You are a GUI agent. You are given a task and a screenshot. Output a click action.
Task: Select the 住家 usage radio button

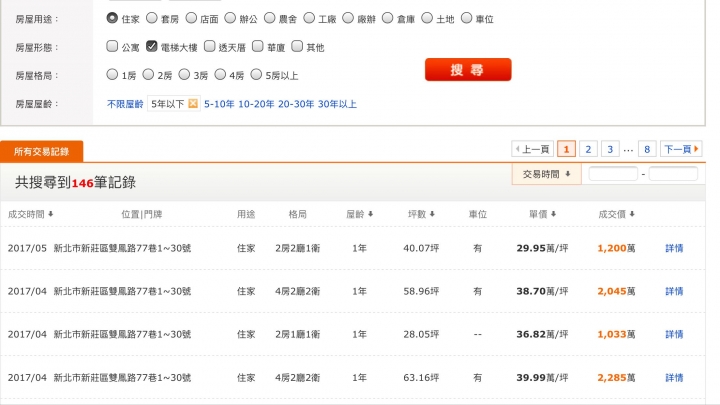point(112,18)
